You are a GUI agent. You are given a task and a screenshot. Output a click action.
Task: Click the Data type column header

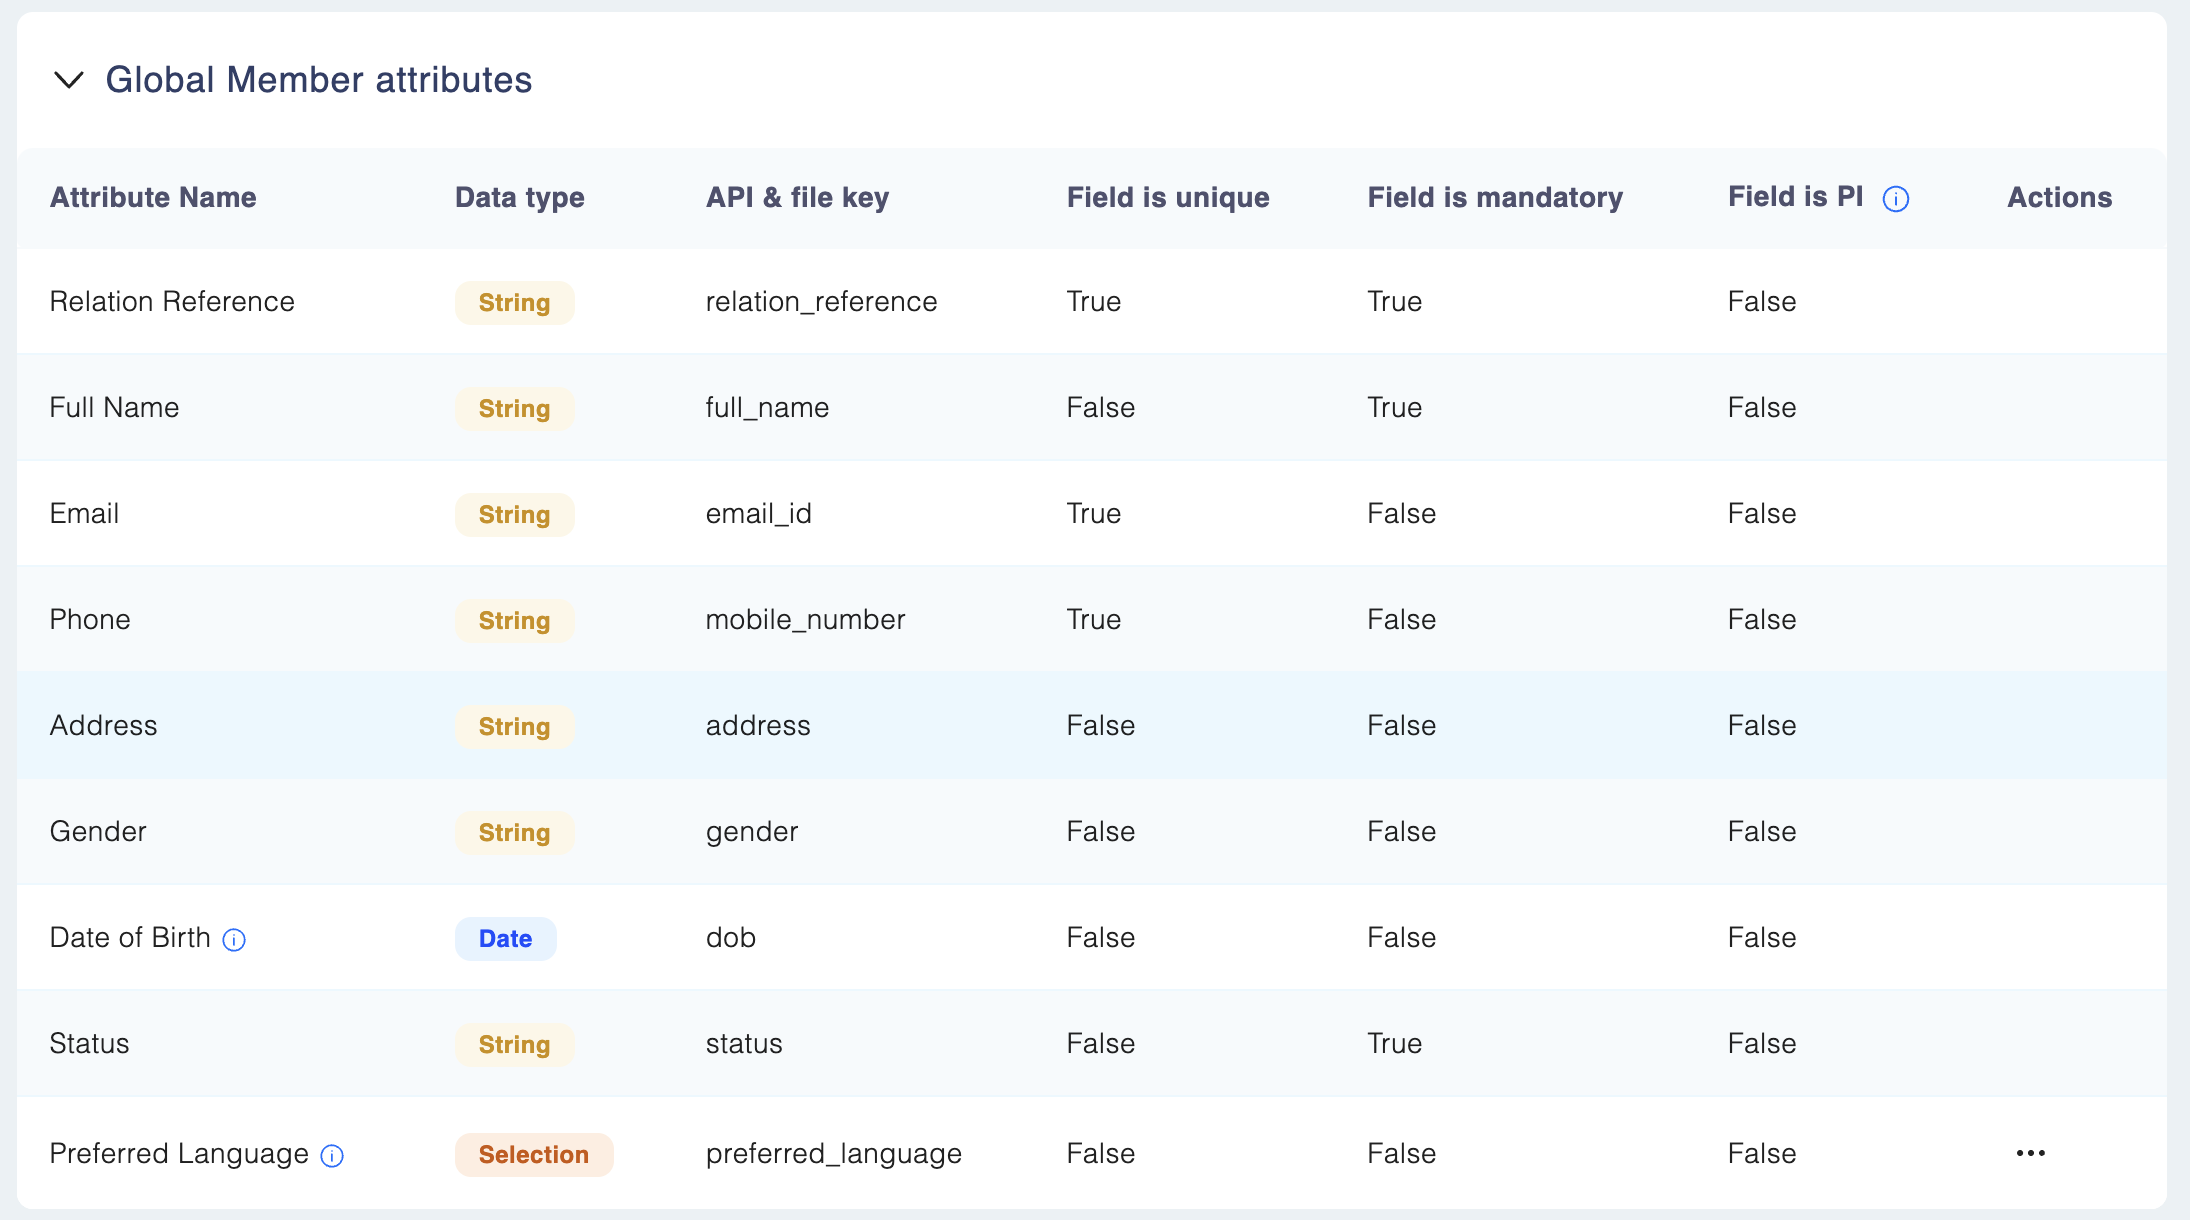point(519,198)
